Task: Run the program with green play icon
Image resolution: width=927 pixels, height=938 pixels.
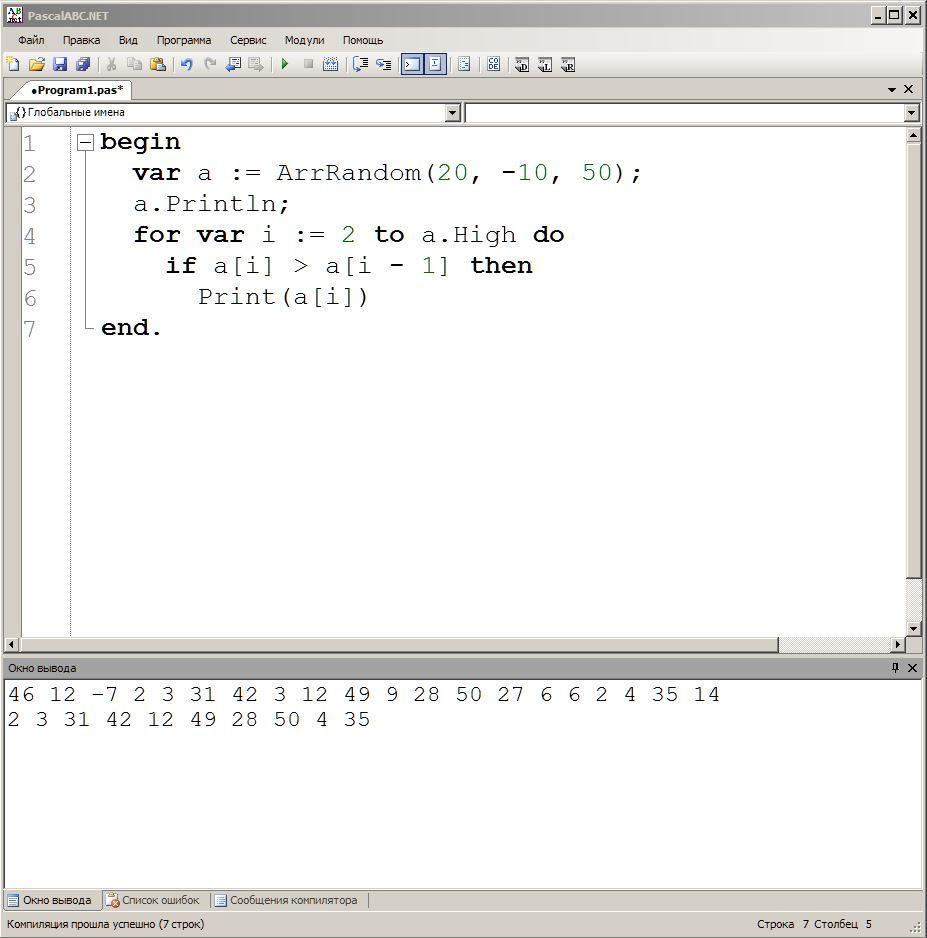Action: [x=285, y=64]
